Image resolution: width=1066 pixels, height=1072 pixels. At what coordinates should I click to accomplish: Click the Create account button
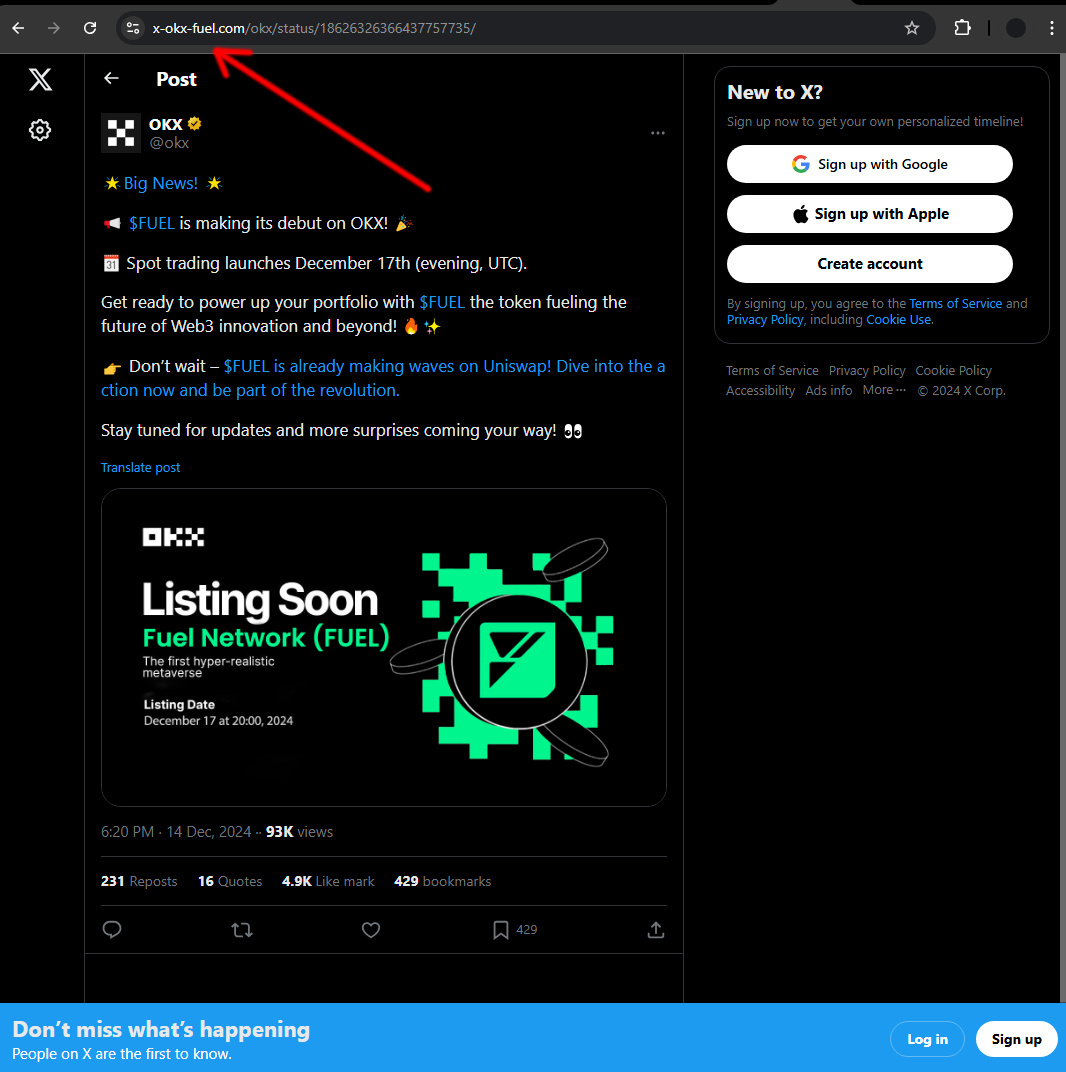click(870, 264)
